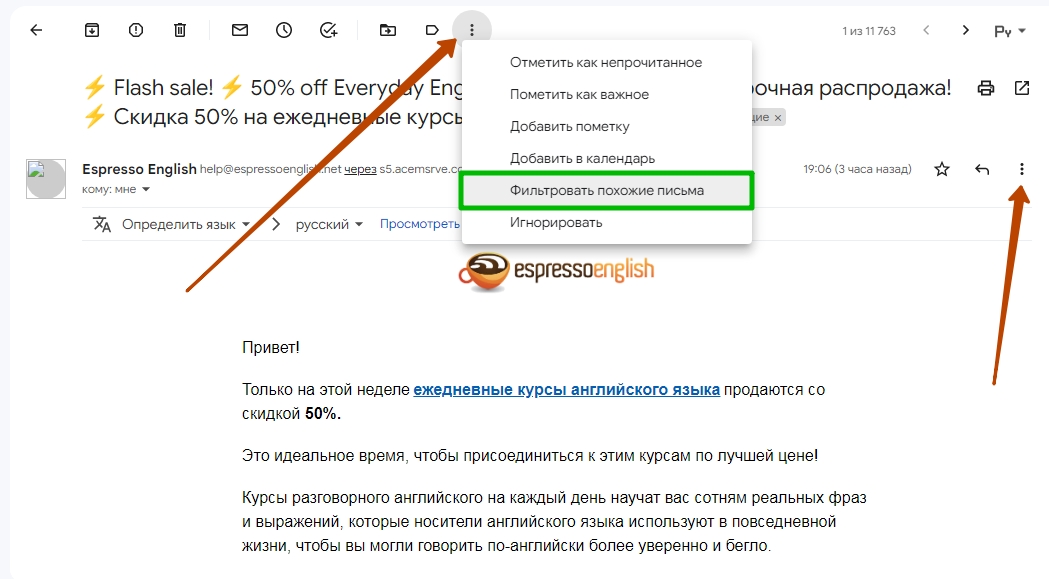The image size is (1049, 579).
Task: Open the 'ежедневные курсы английского языка' link
Action: (567, 390)
